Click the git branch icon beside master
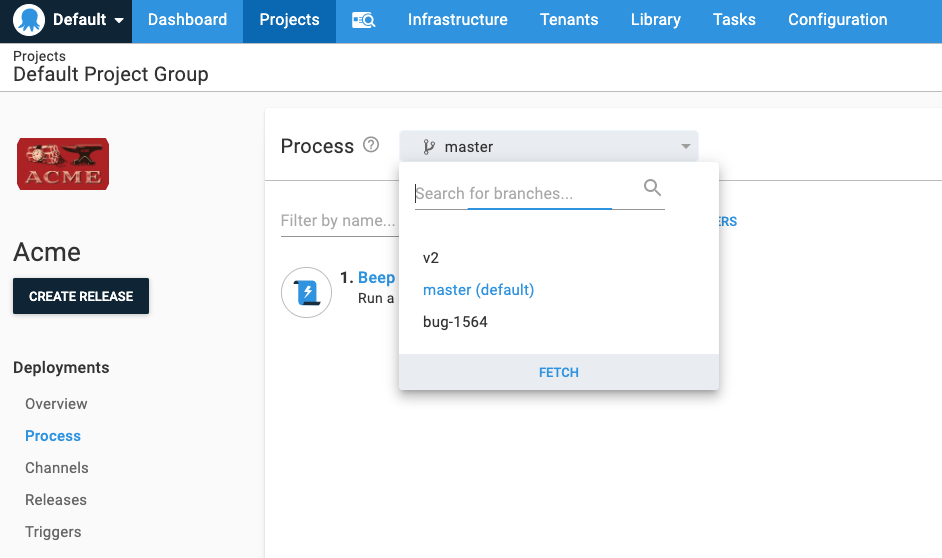The height and width of the screenshot is (558, 942). (429, 147)
